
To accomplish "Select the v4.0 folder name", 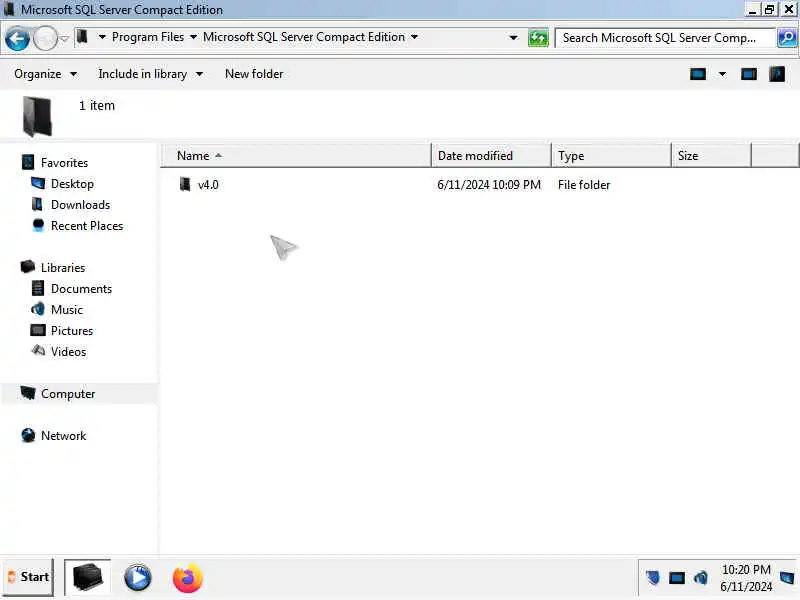I will [208, 185].
